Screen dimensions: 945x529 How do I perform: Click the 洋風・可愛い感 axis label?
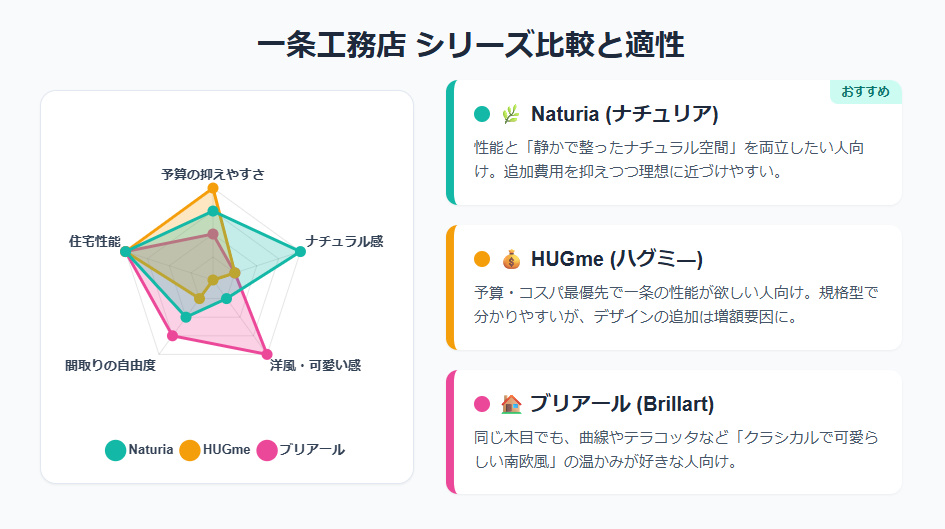pos(315,366)
